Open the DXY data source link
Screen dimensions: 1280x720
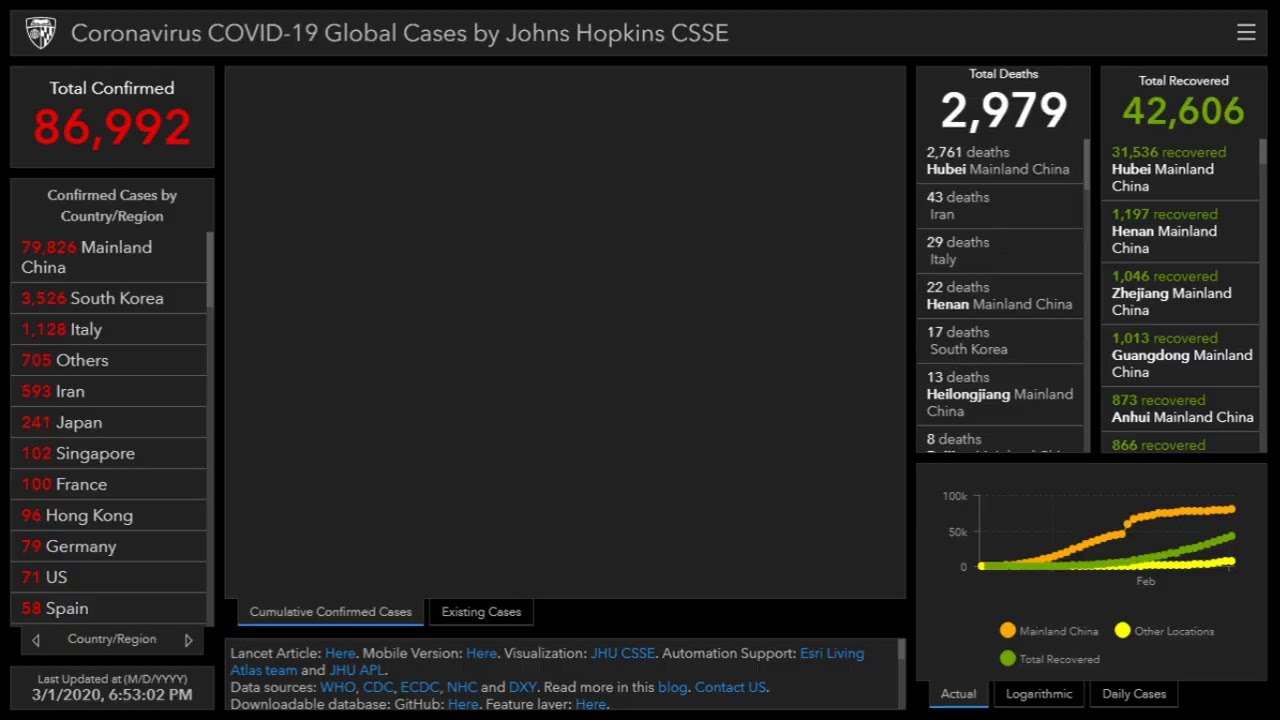click(x=522, y=687)
